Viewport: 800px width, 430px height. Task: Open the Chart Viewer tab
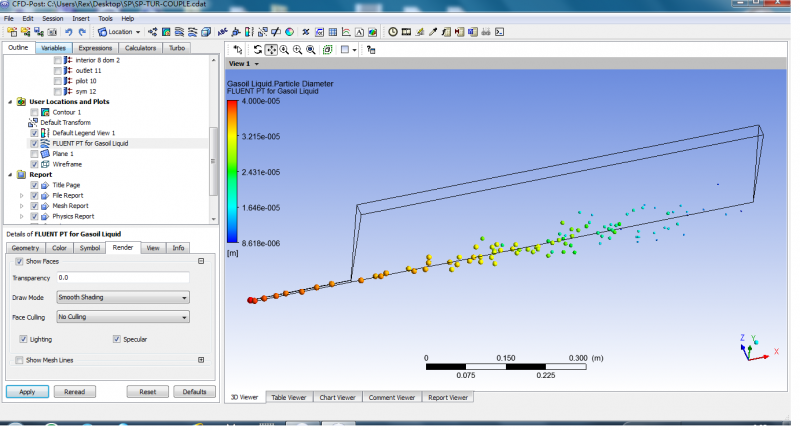[336, 397]
